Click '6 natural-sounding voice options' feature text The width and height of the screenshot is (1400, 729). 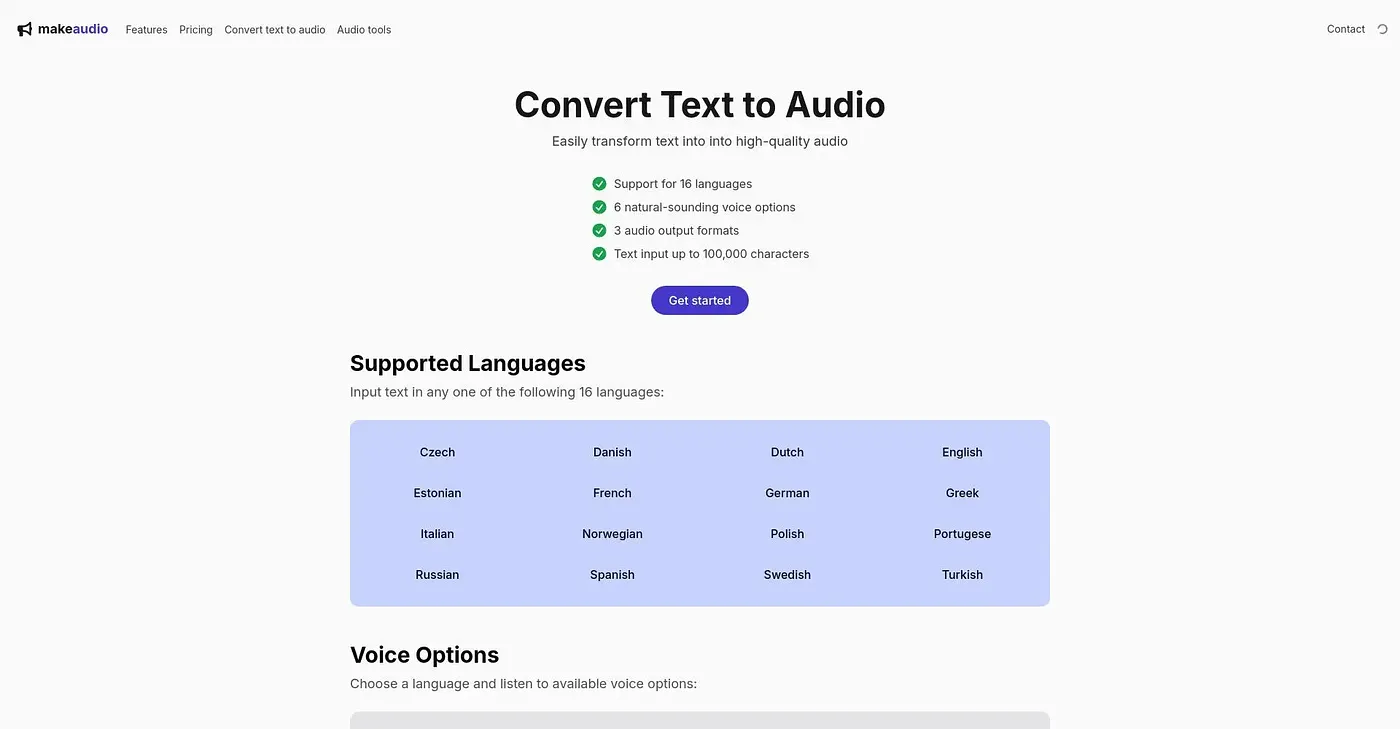point(705,207)
